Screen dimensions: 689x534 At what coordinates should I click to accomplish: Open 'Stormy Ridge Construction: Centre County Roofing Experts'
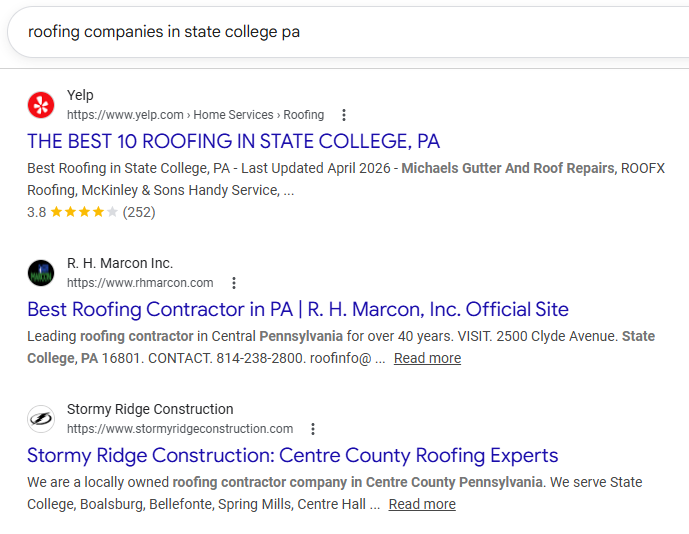pos(292,456)
